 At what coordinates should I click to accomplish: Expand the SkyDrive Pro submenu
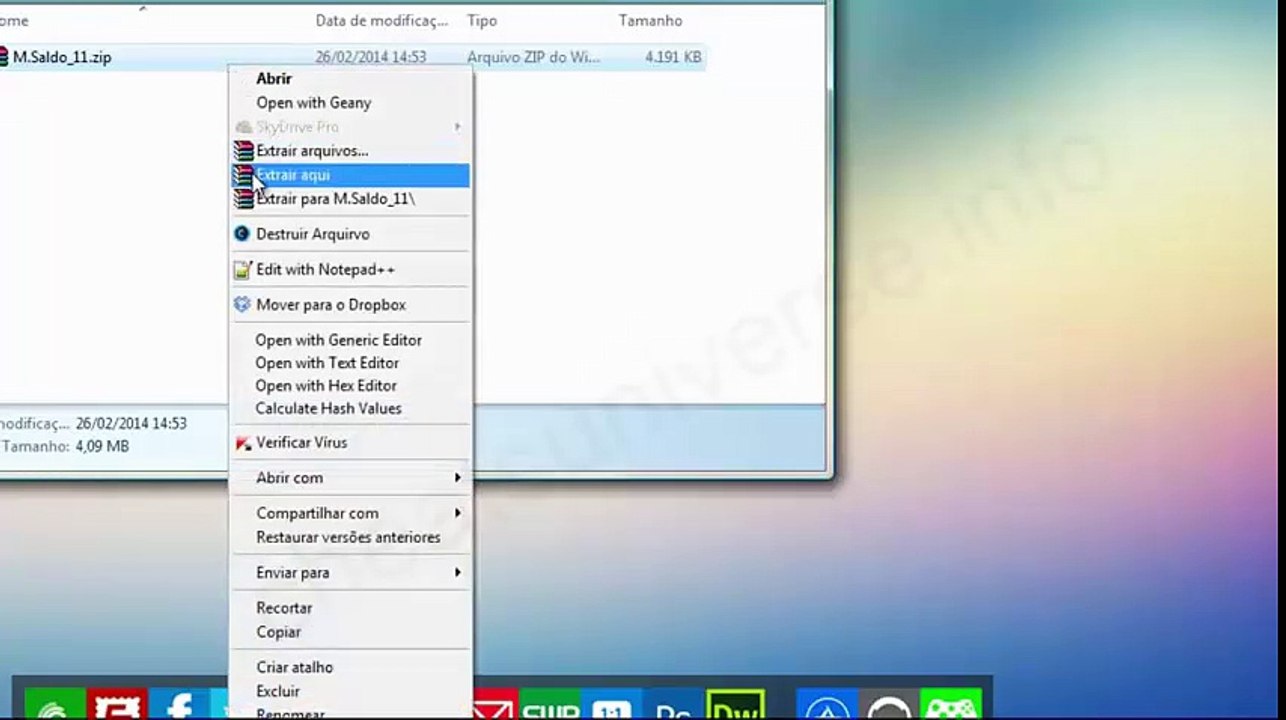[350, 127]
